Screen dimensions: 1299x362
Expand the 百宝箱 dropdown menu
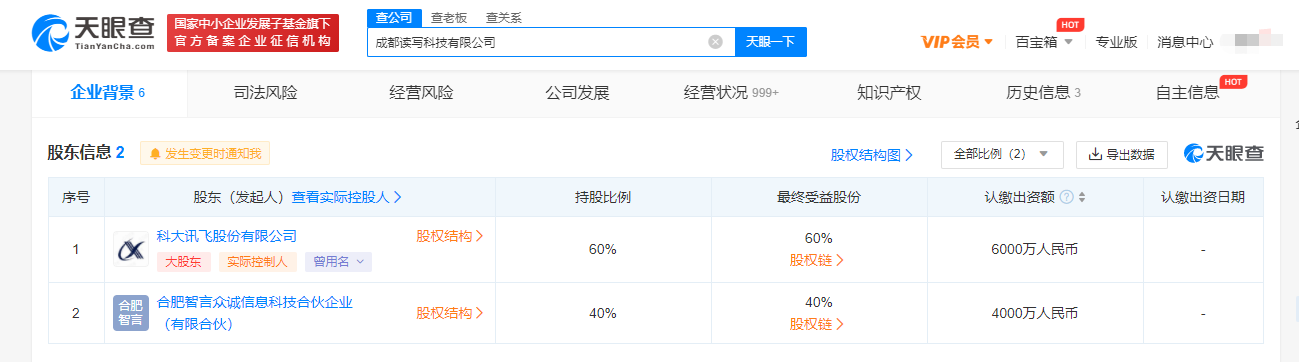click(x=1044, y=42)
